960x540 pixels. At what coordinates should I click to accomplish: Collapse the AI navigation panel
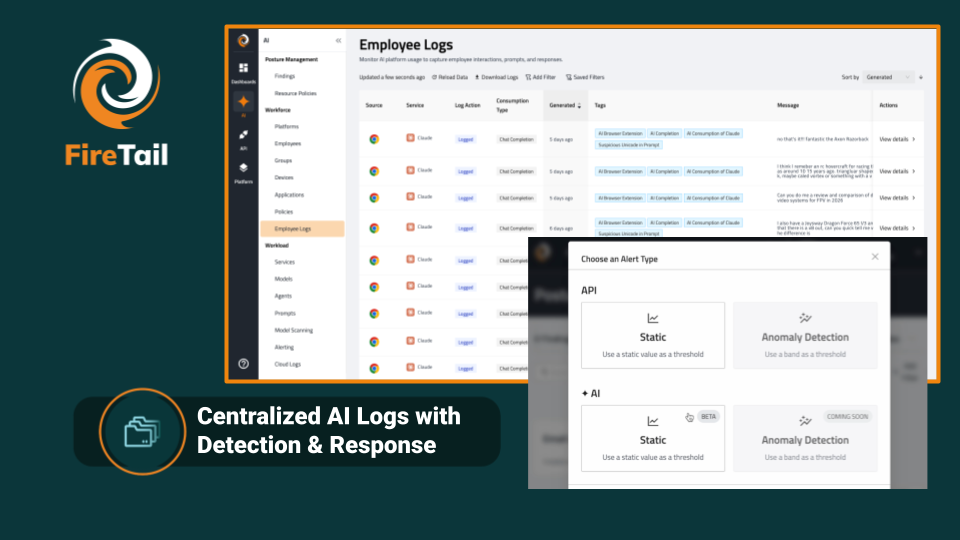338,40
